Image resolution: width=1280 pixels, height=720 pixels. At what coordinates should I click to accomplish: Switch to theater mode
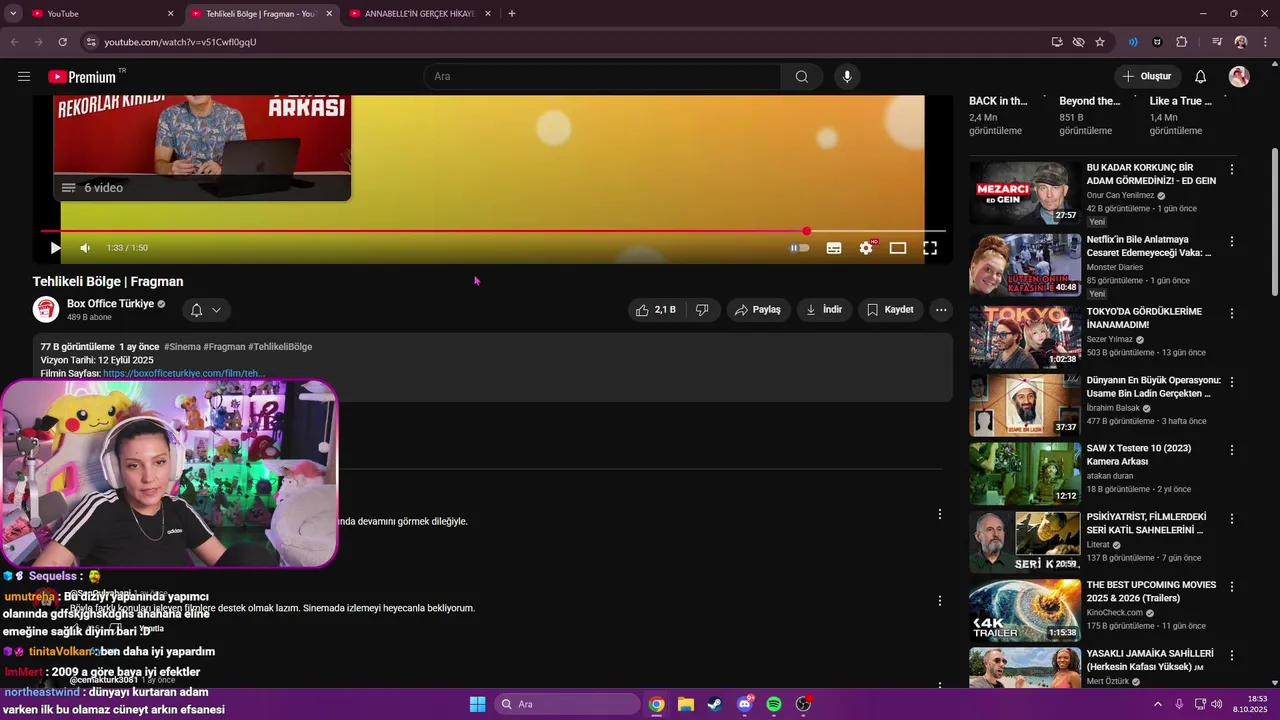click(898, 248)
